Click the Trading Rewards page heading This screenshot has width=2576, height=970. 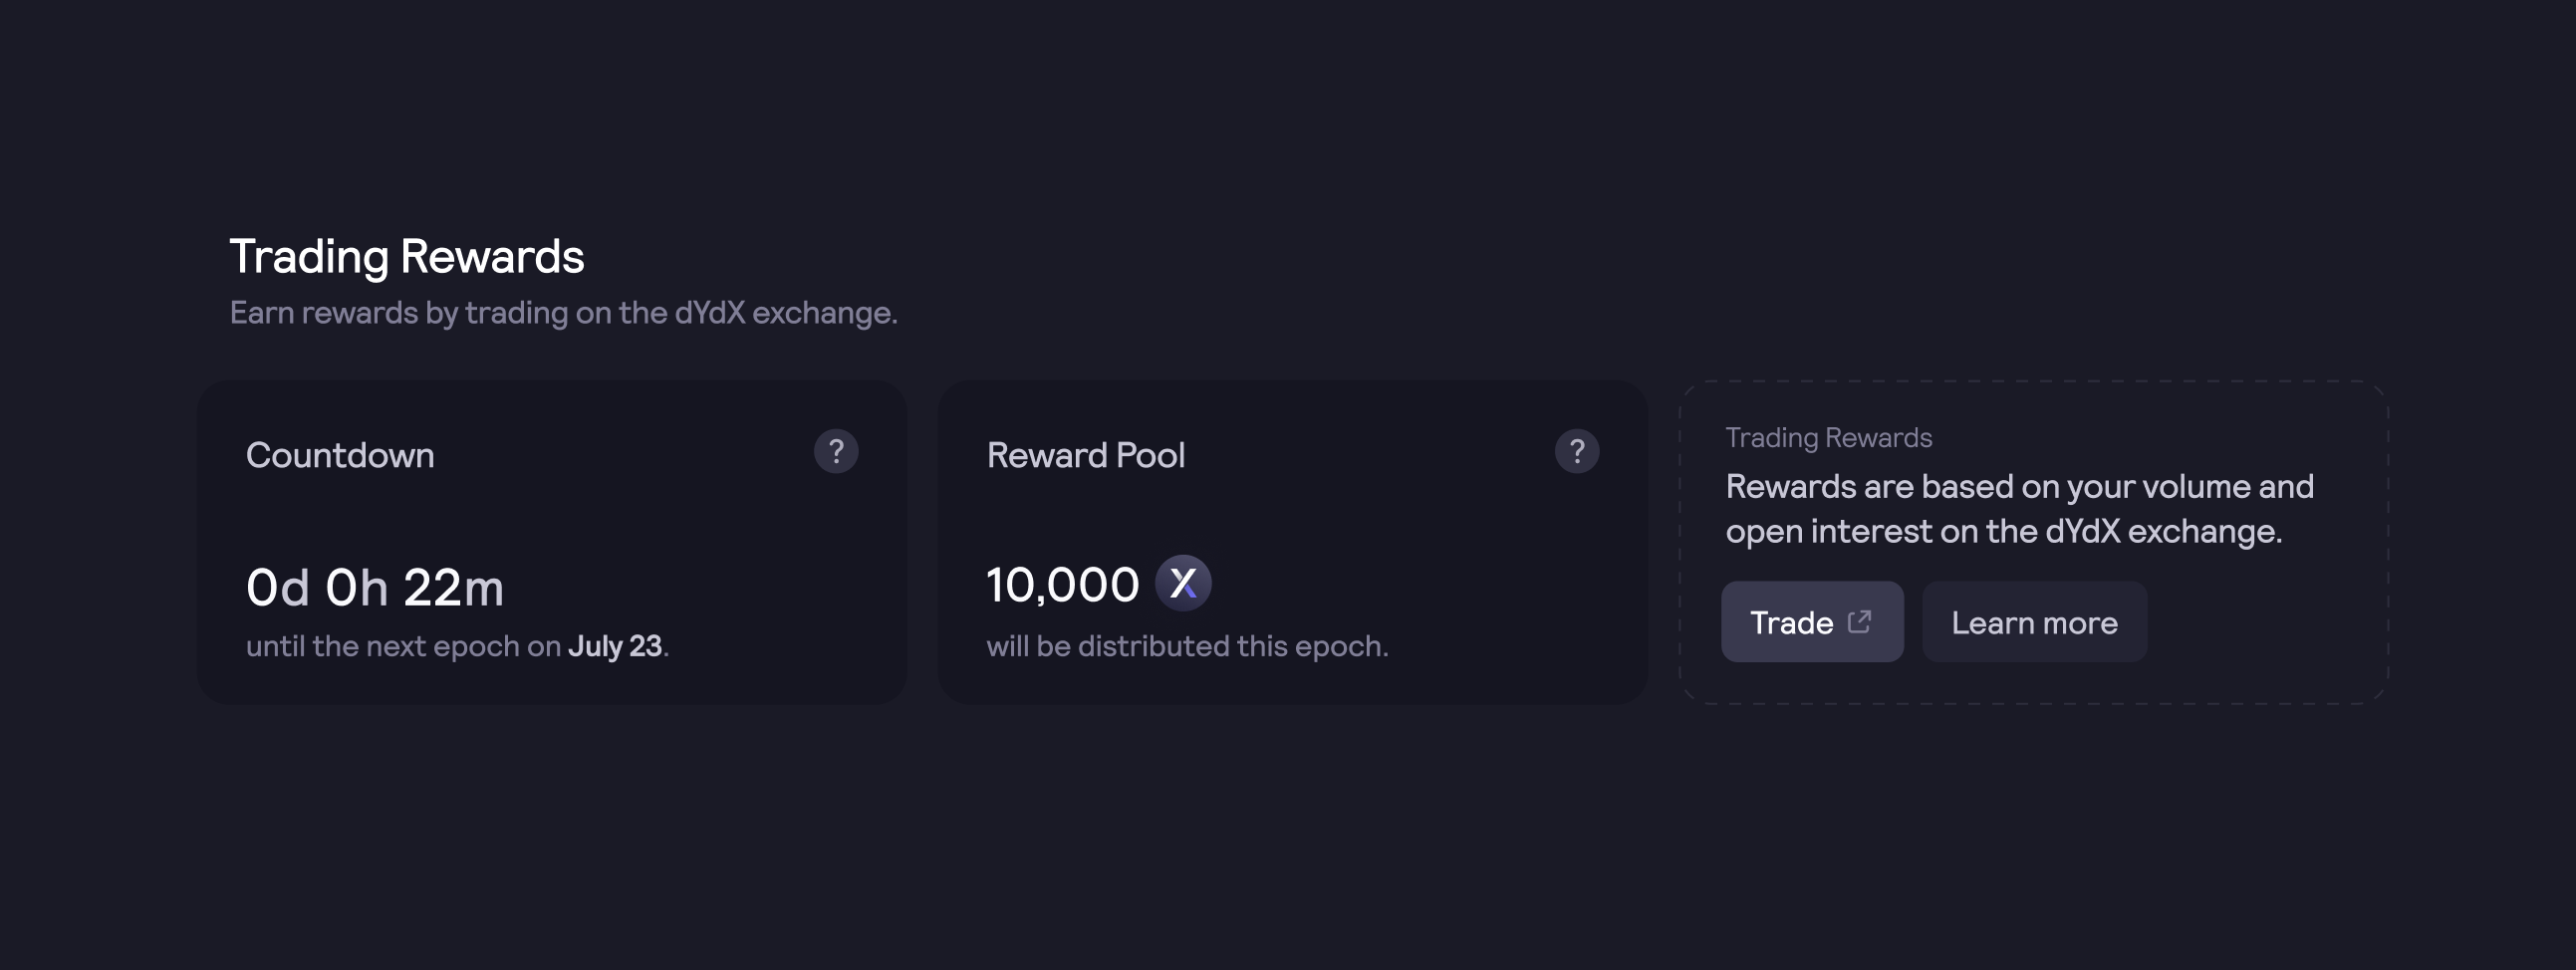pyautogui.click(x=407, y=257)
